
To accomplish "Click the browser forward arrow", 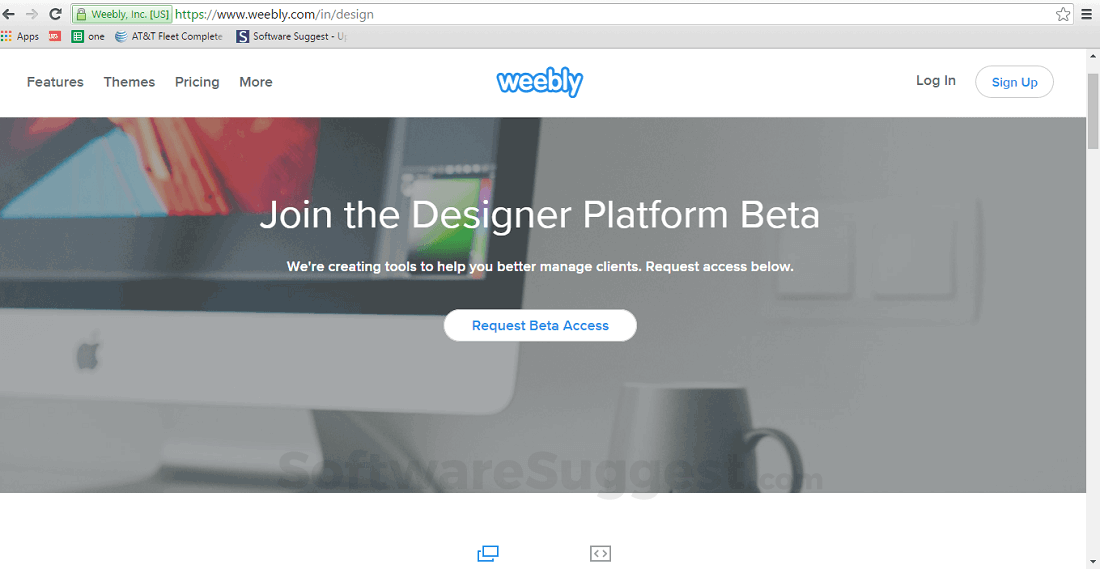I will click(x=32, y=14).
